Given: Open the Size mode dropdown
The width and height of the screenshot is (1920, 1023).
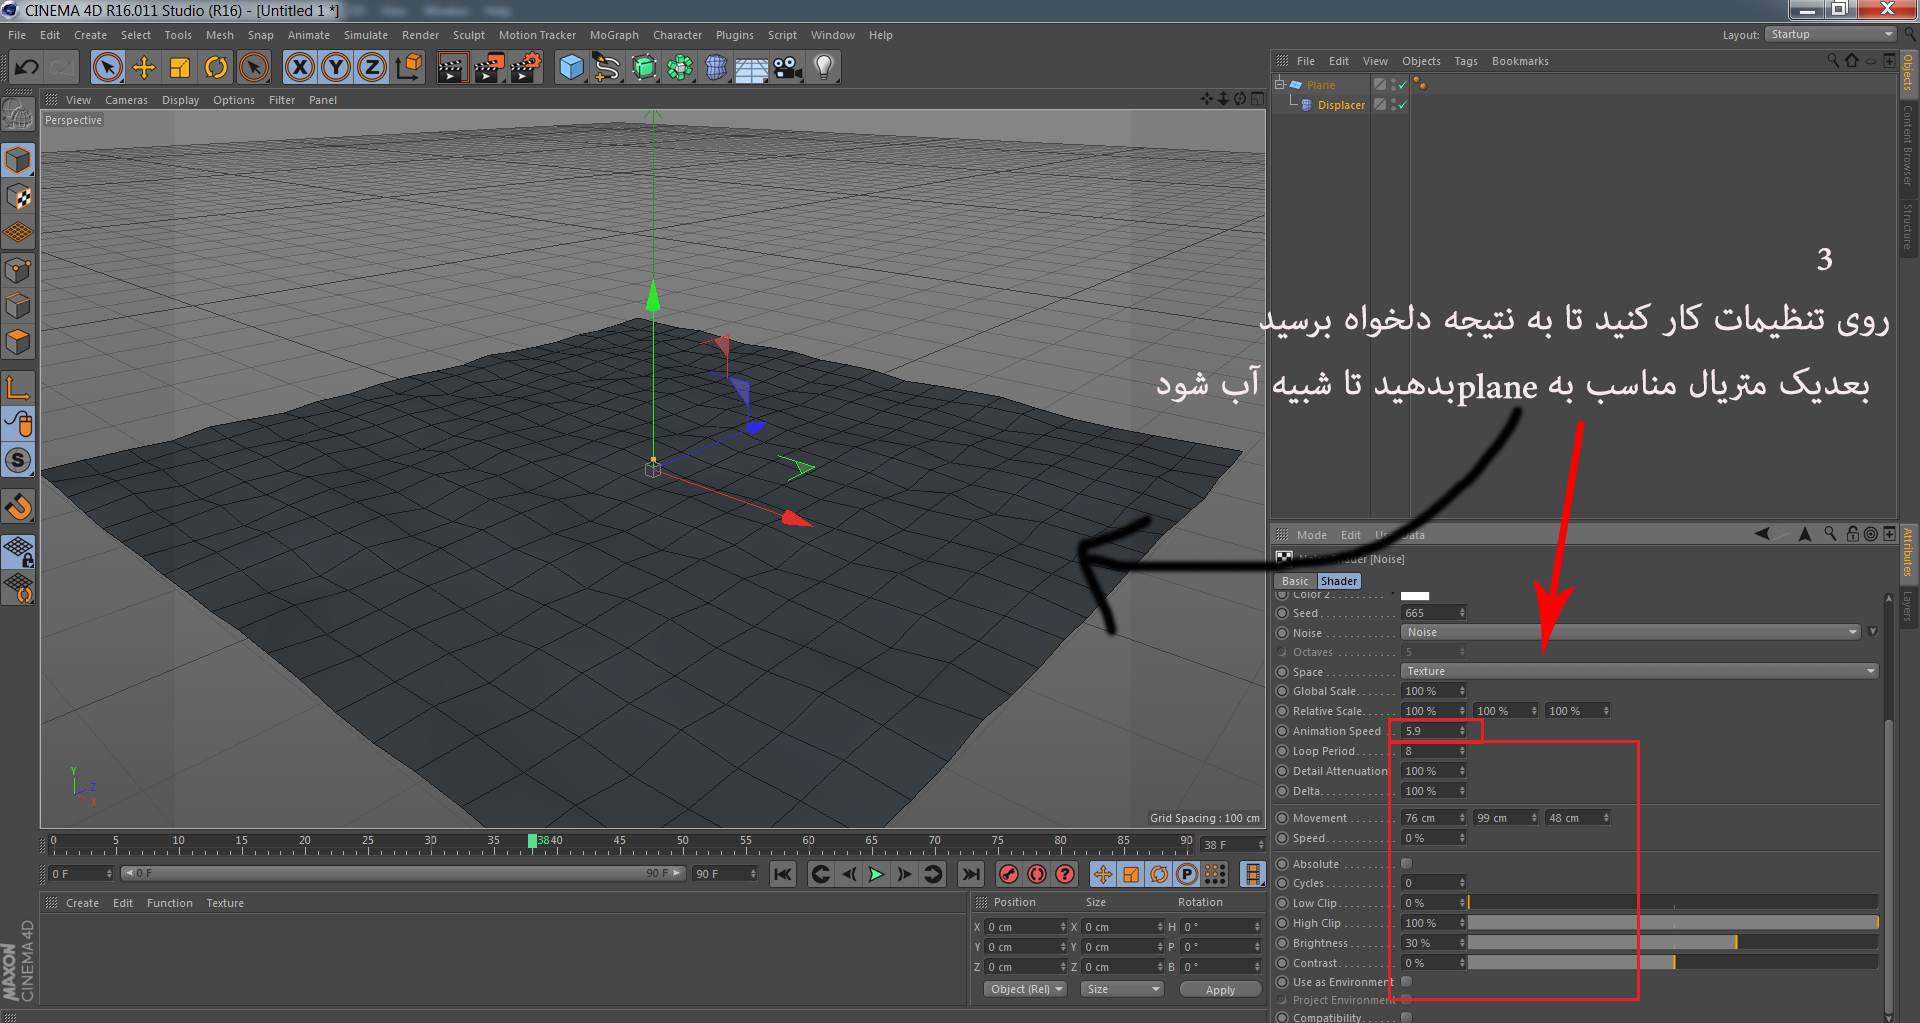Looking at the screenshot, I should [1122, 989].
